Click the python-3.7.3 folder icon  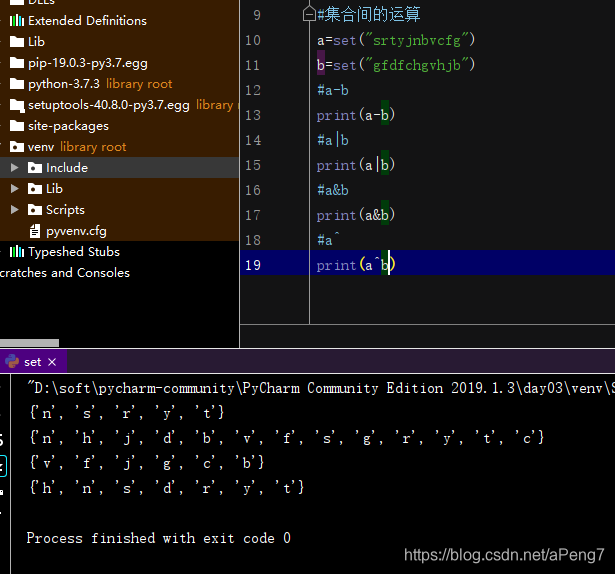point(17,84)
